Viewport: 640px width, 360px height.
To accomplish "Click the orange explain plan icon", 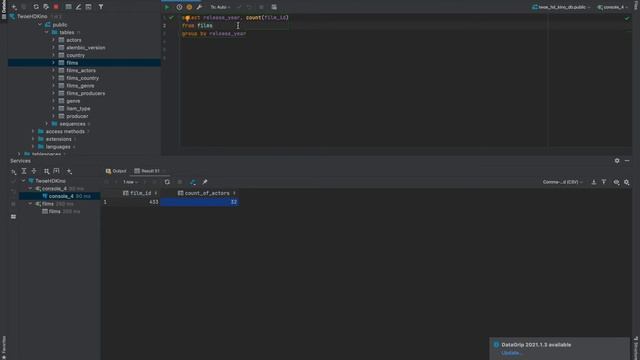I will tap(189, 7).
